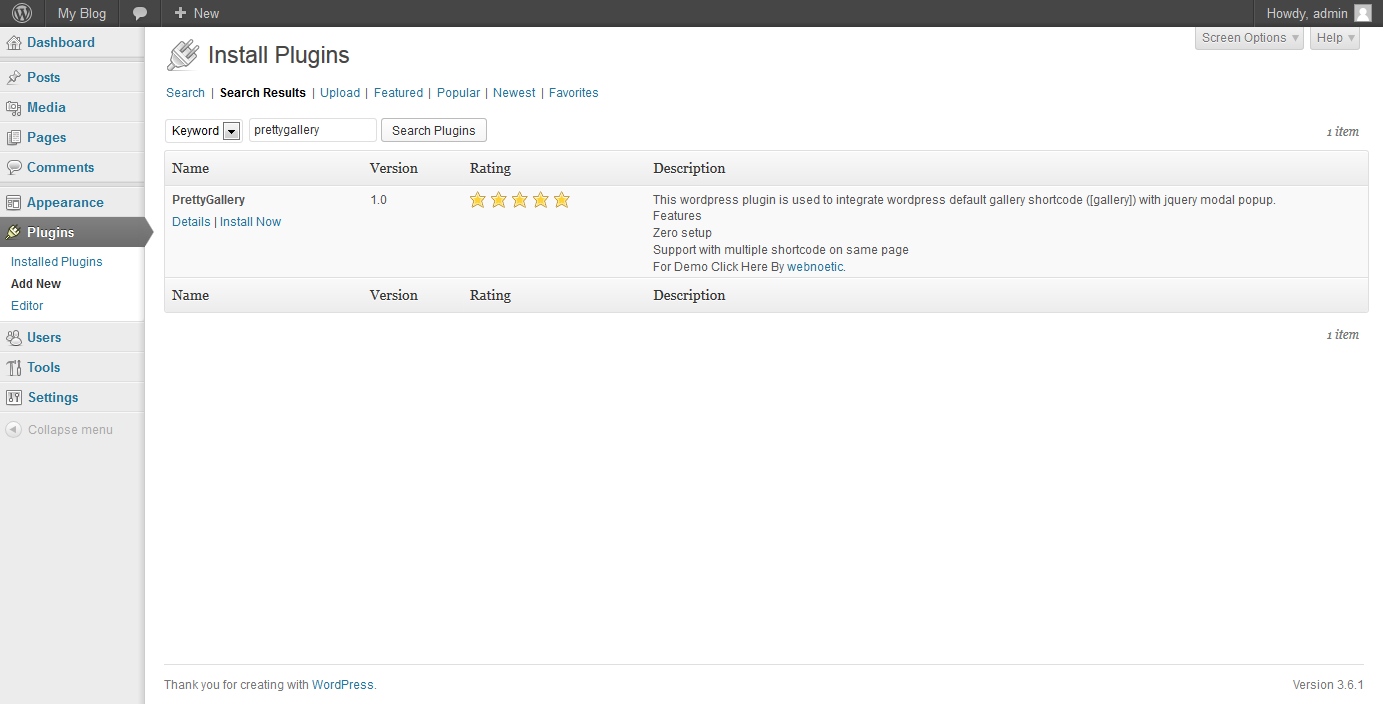1383x704 pixels.
Task: Open the New content menu
Action: point(196,13)
